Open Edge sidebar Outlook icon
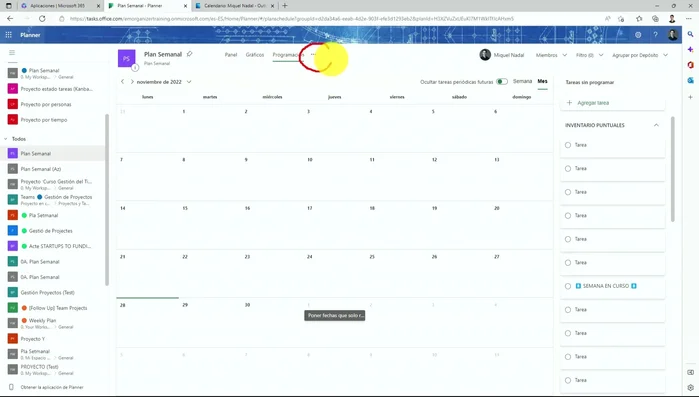The height and width of the screenshot is (397, 699). click(x=690, y=81)
